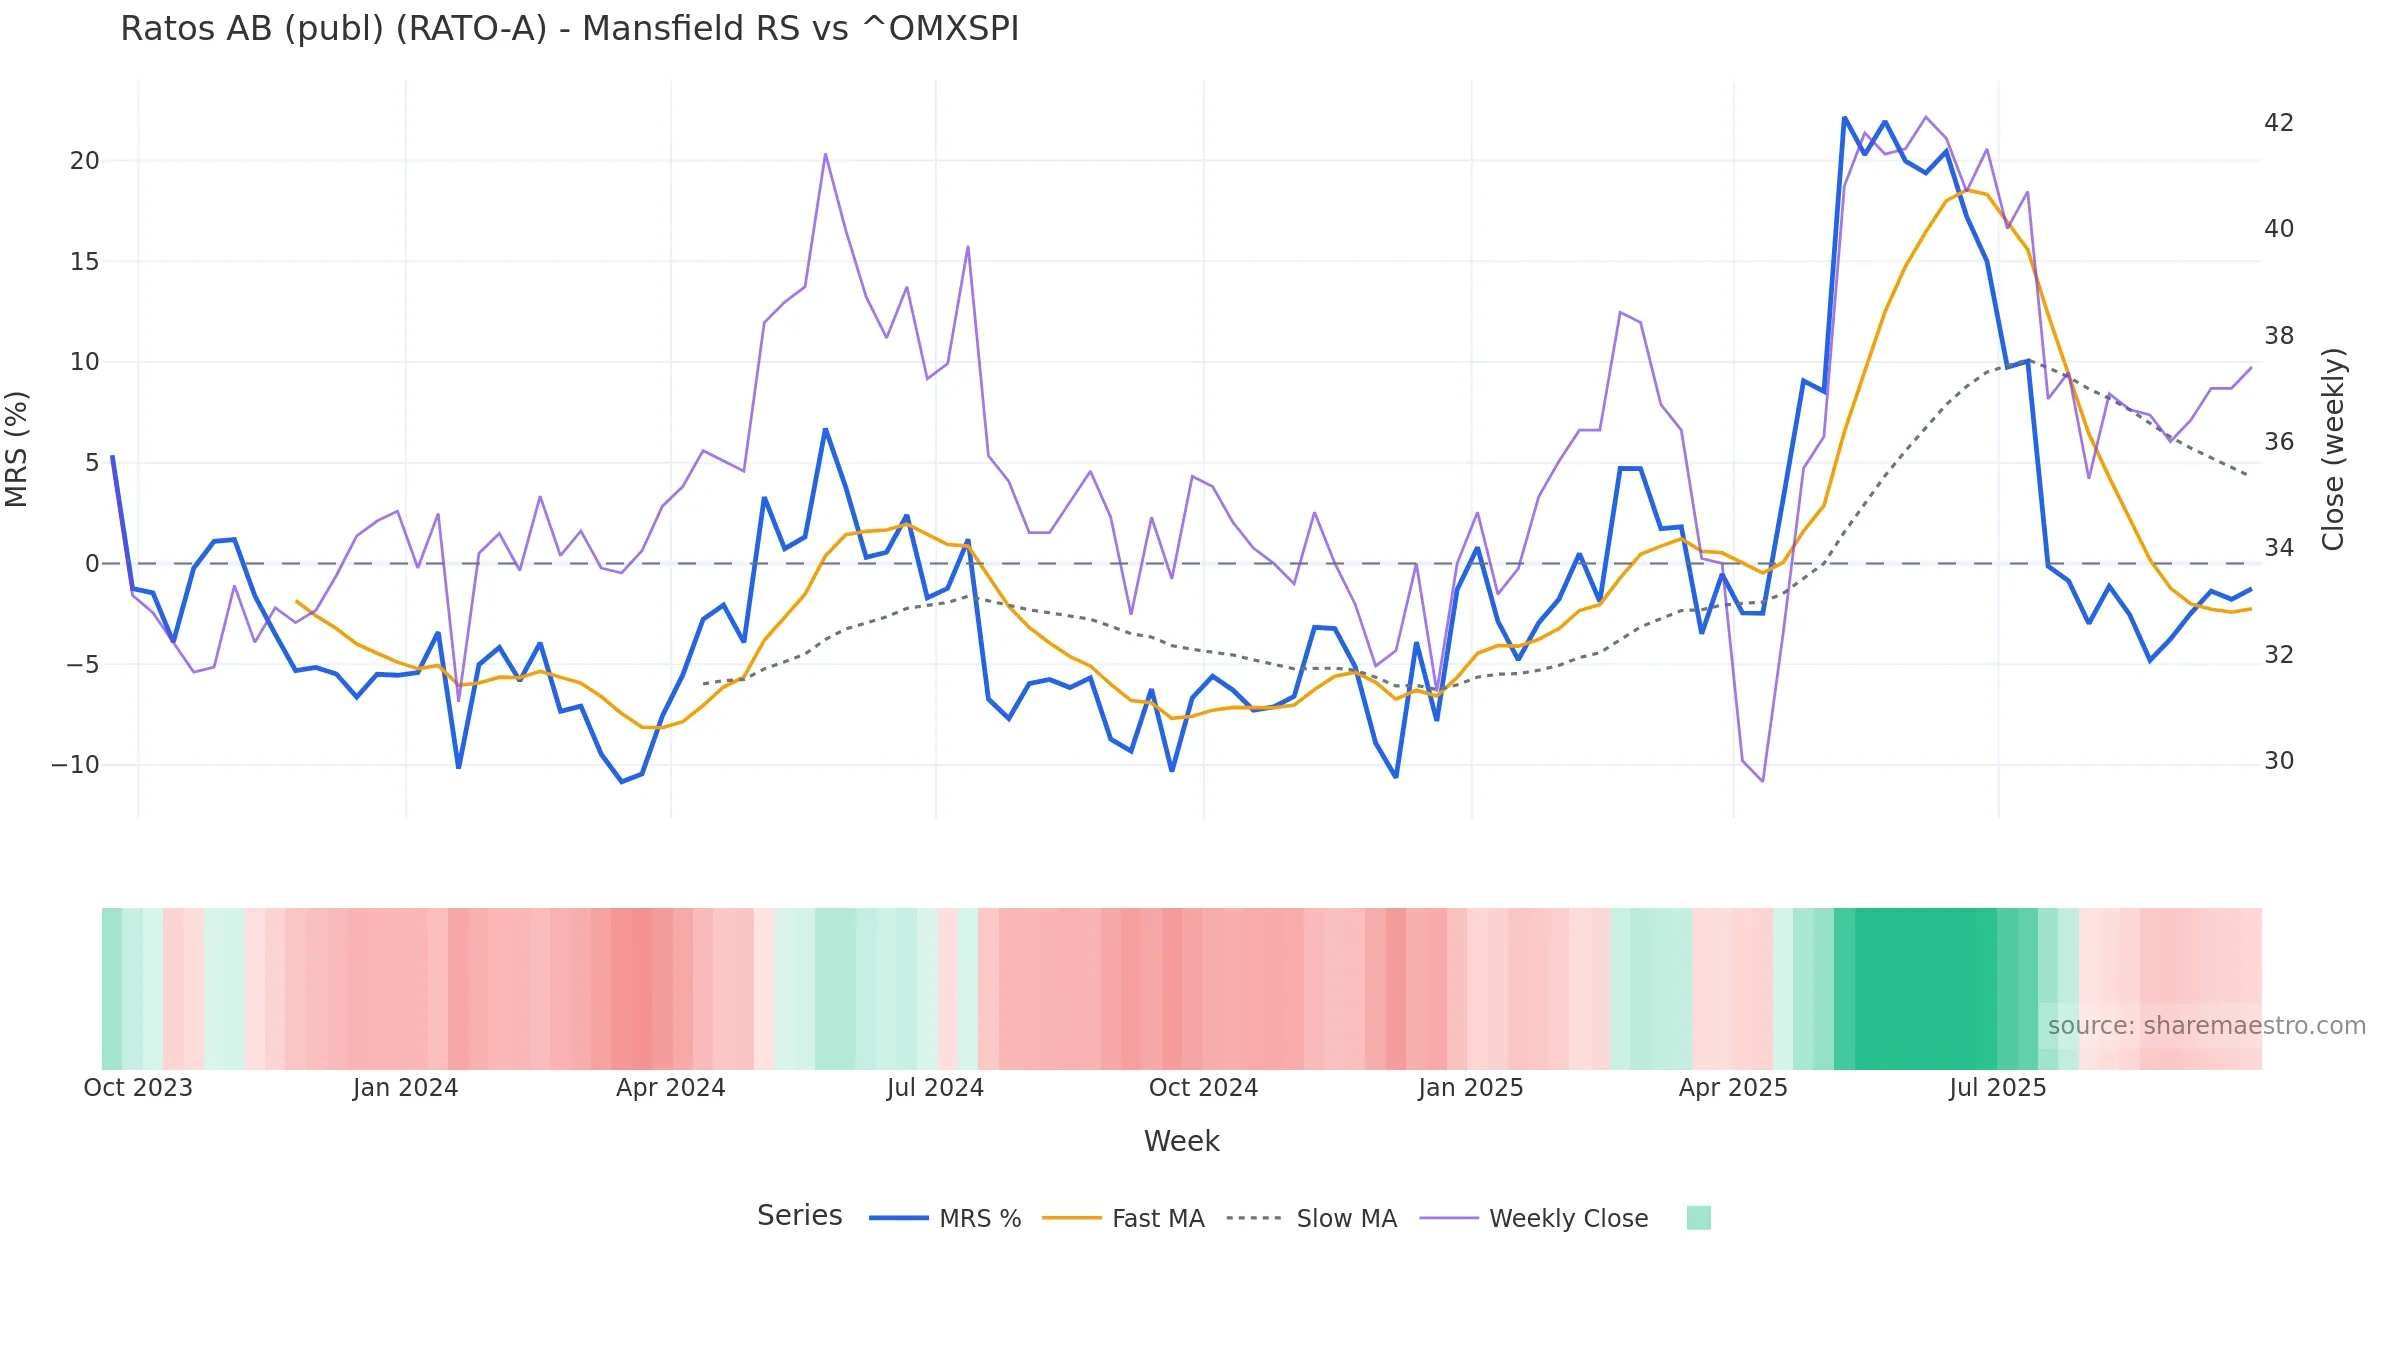The width and height of the screenshot is (2400, 1350).
Task: Click the 15 tick on MRS axis
Action: [85, 262]
